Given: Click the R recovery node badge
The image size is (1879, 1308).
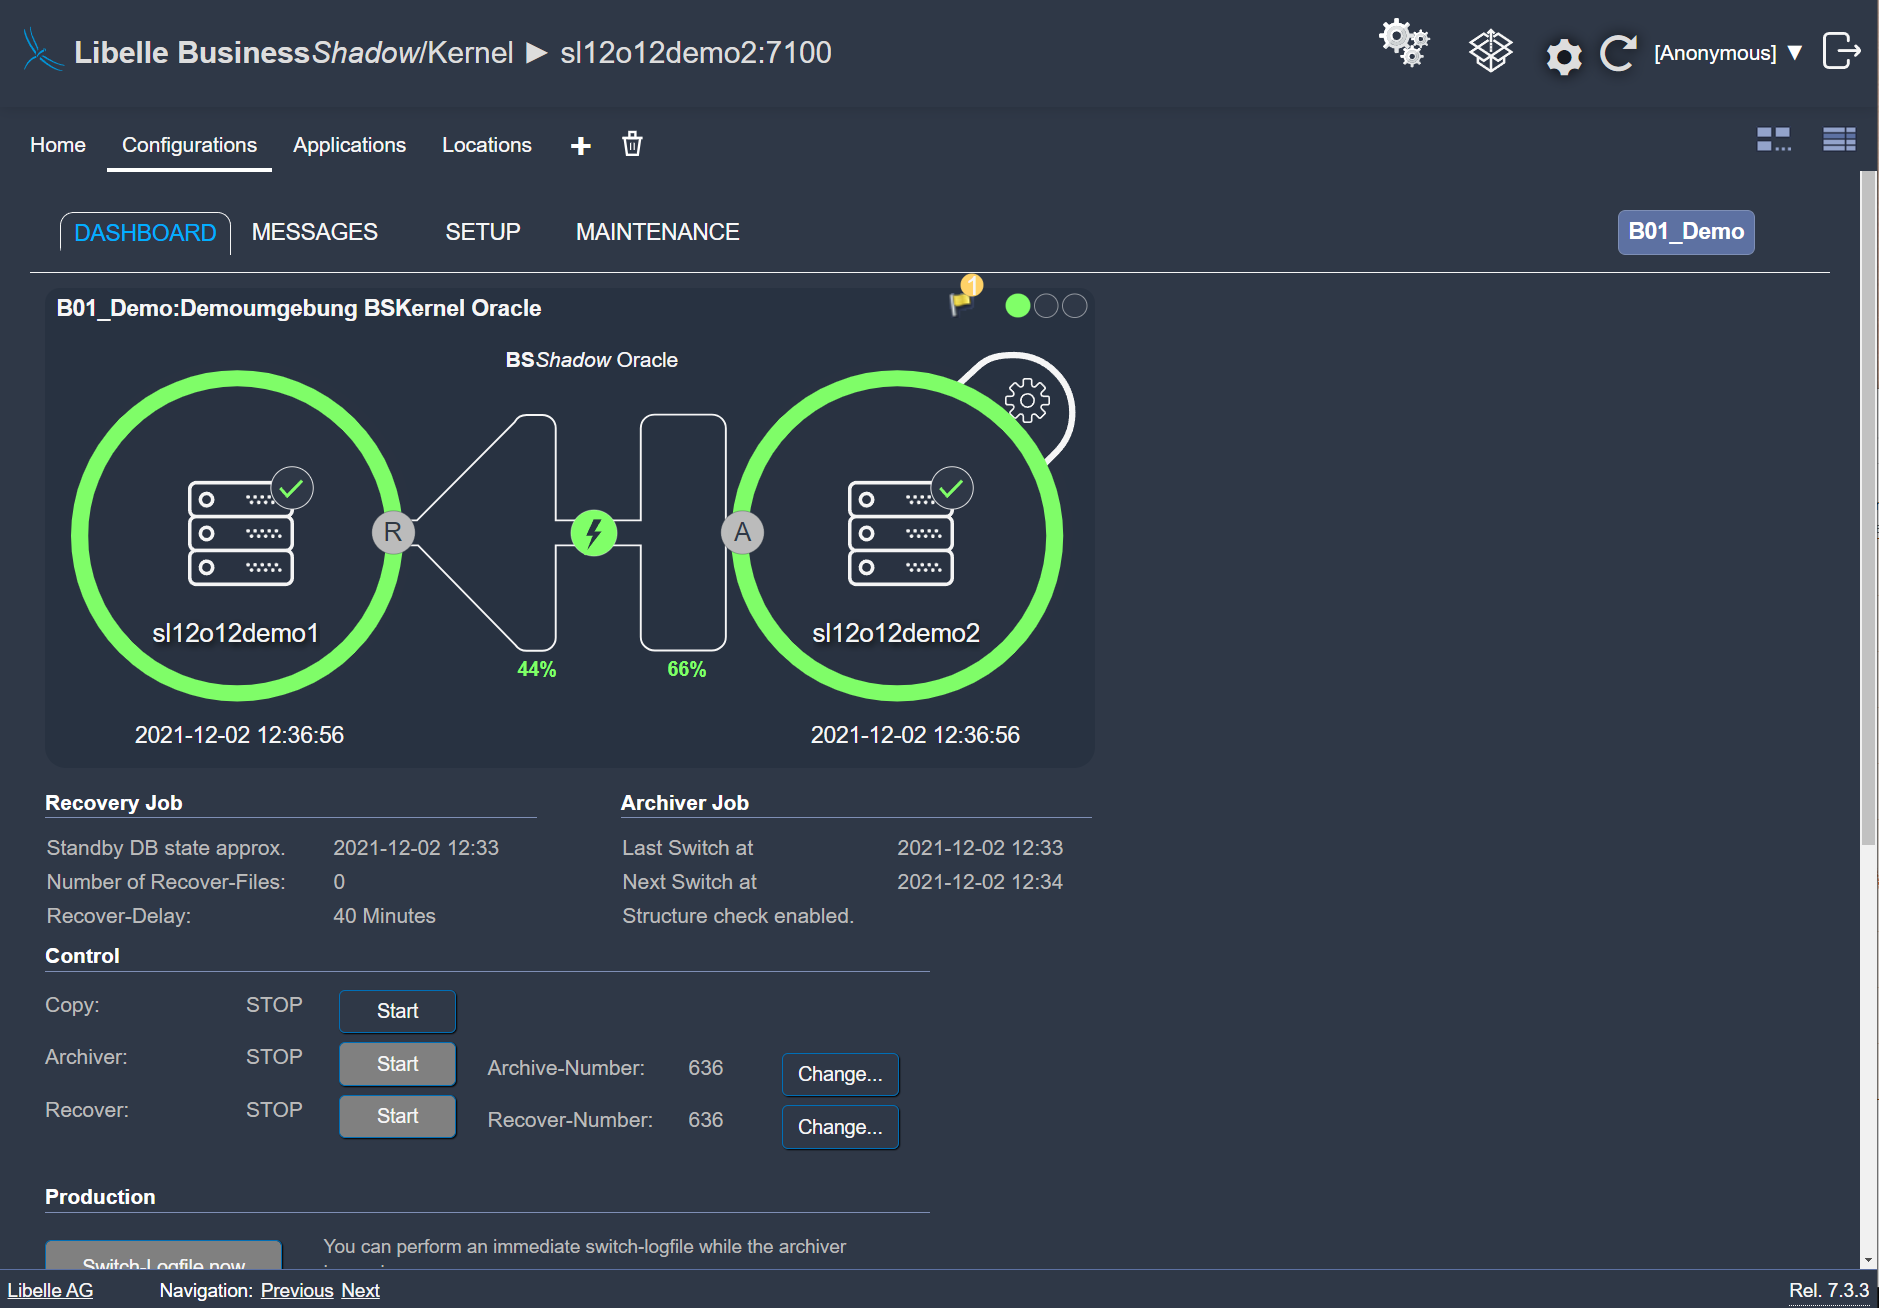Looking at the screenshot, I should 393,532.
